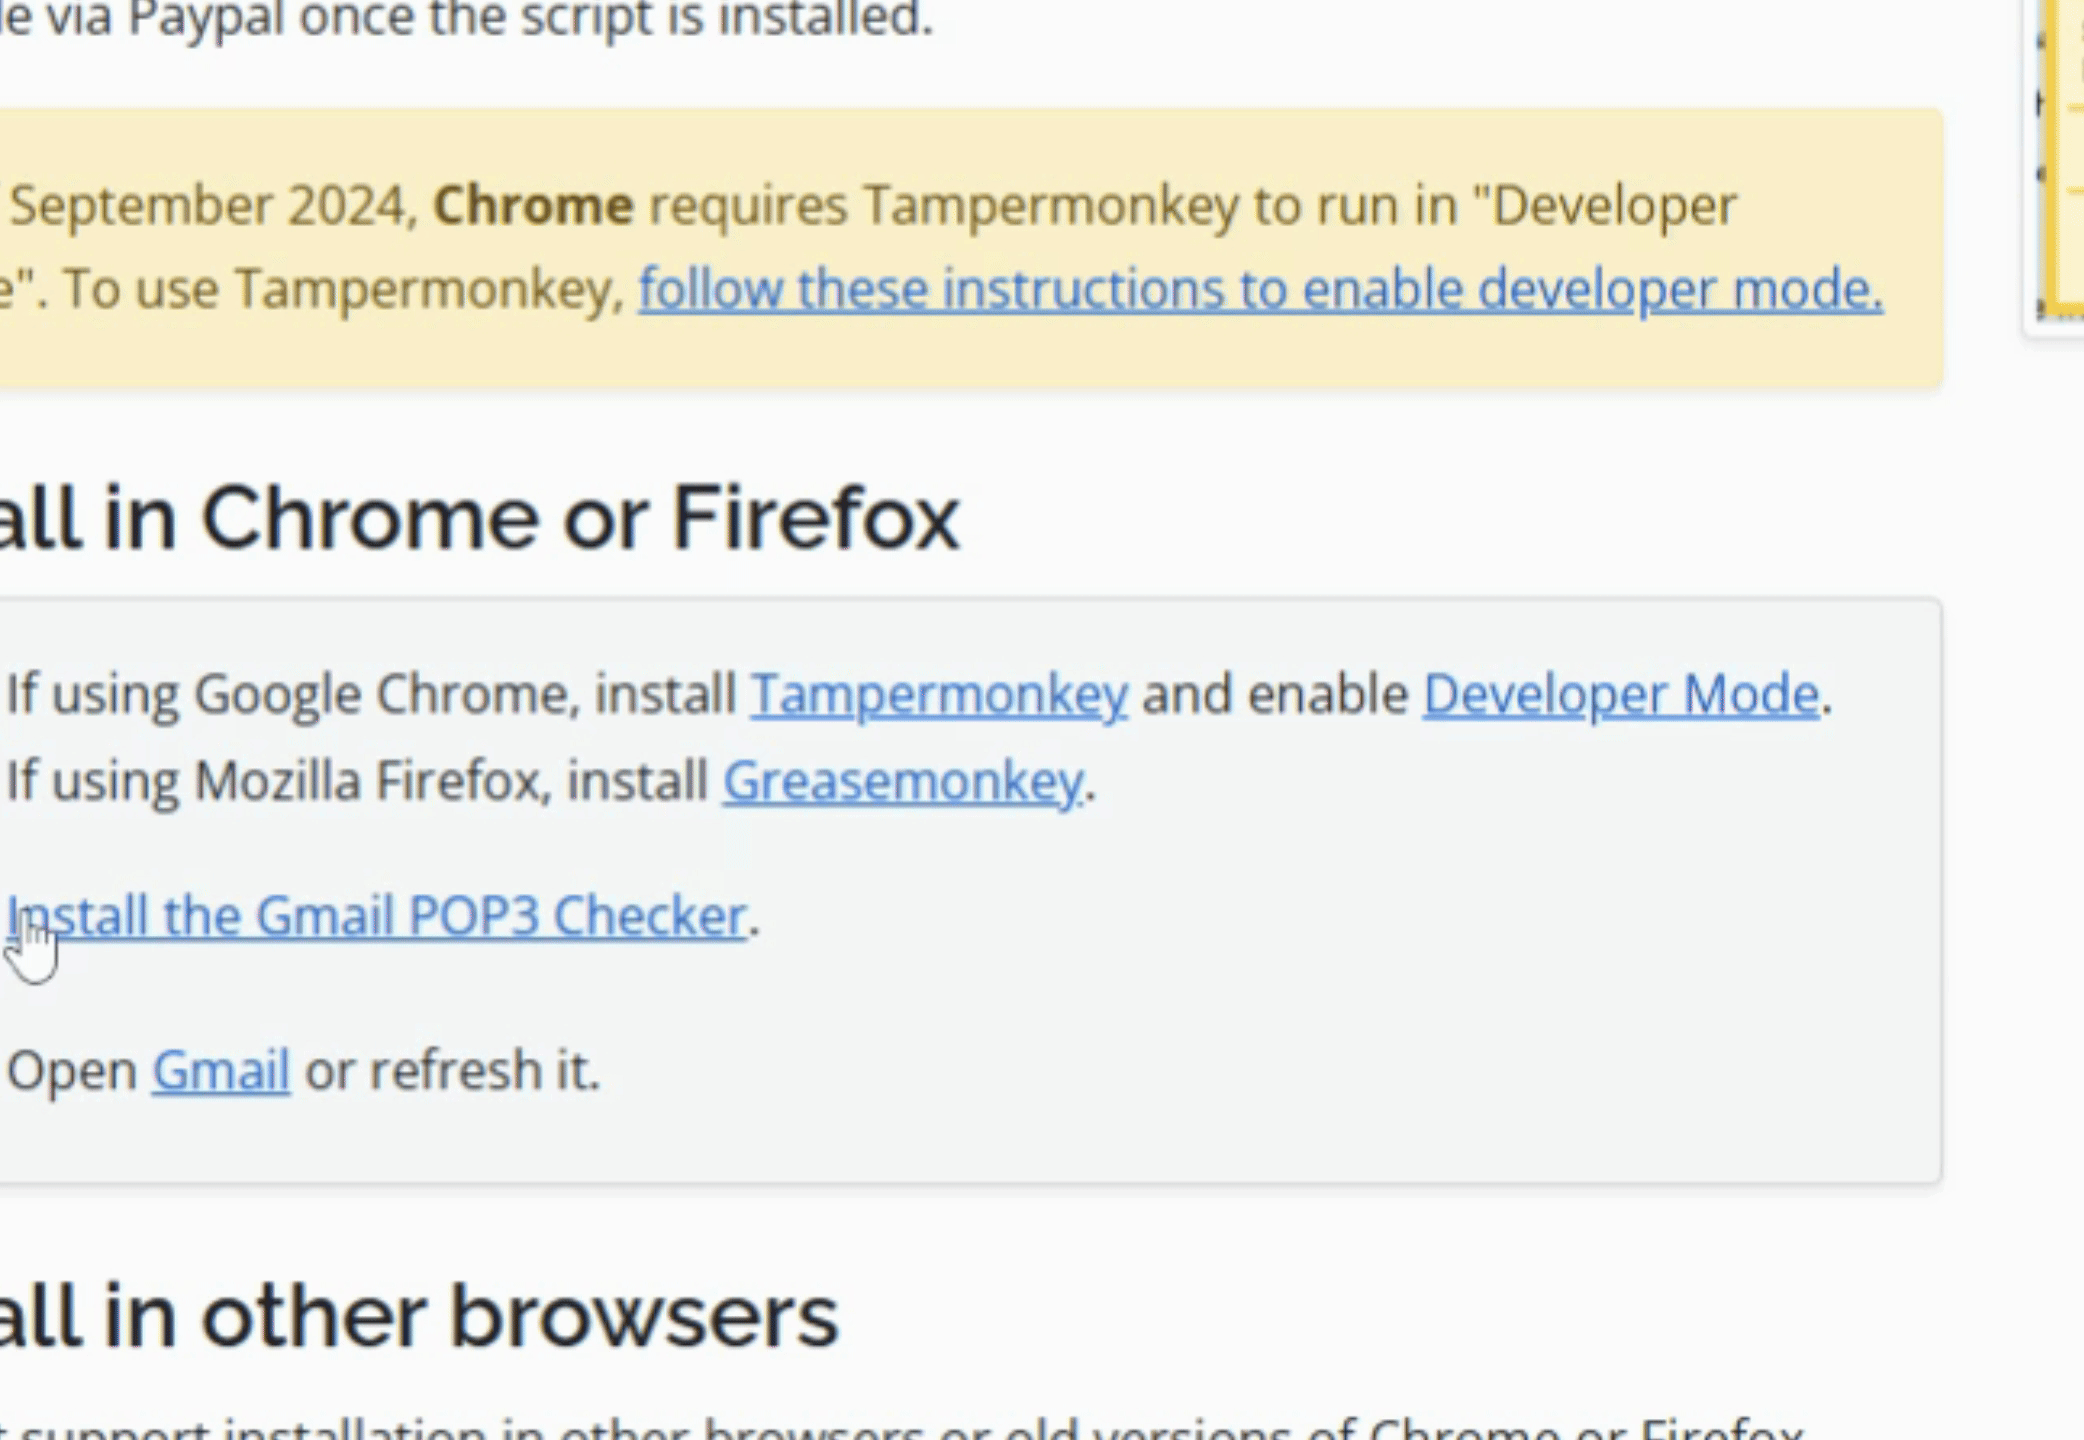This screenshot has width=2084, height=1440.
Task: Click the 'If using Google Chrome, install' text
Action: point(371,695)
